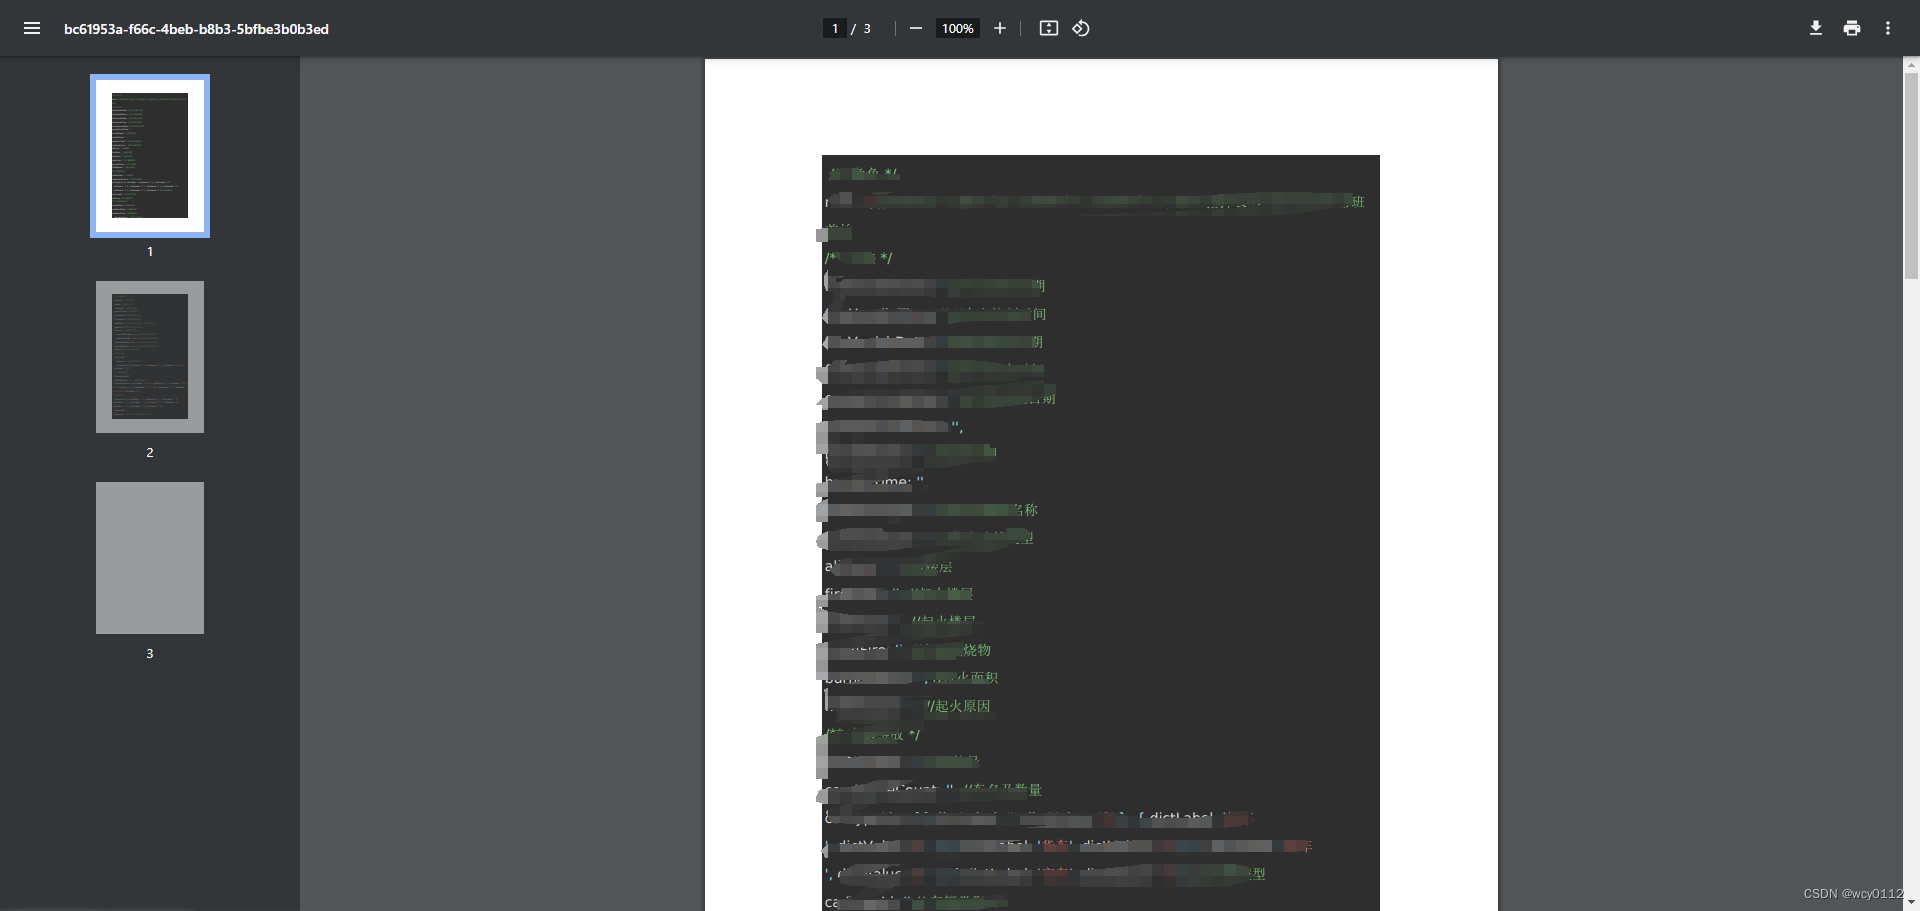The width and height of the screenshot is (1920, 911).
Task: Select page 3 thumbnail
Action: (150, 558)
